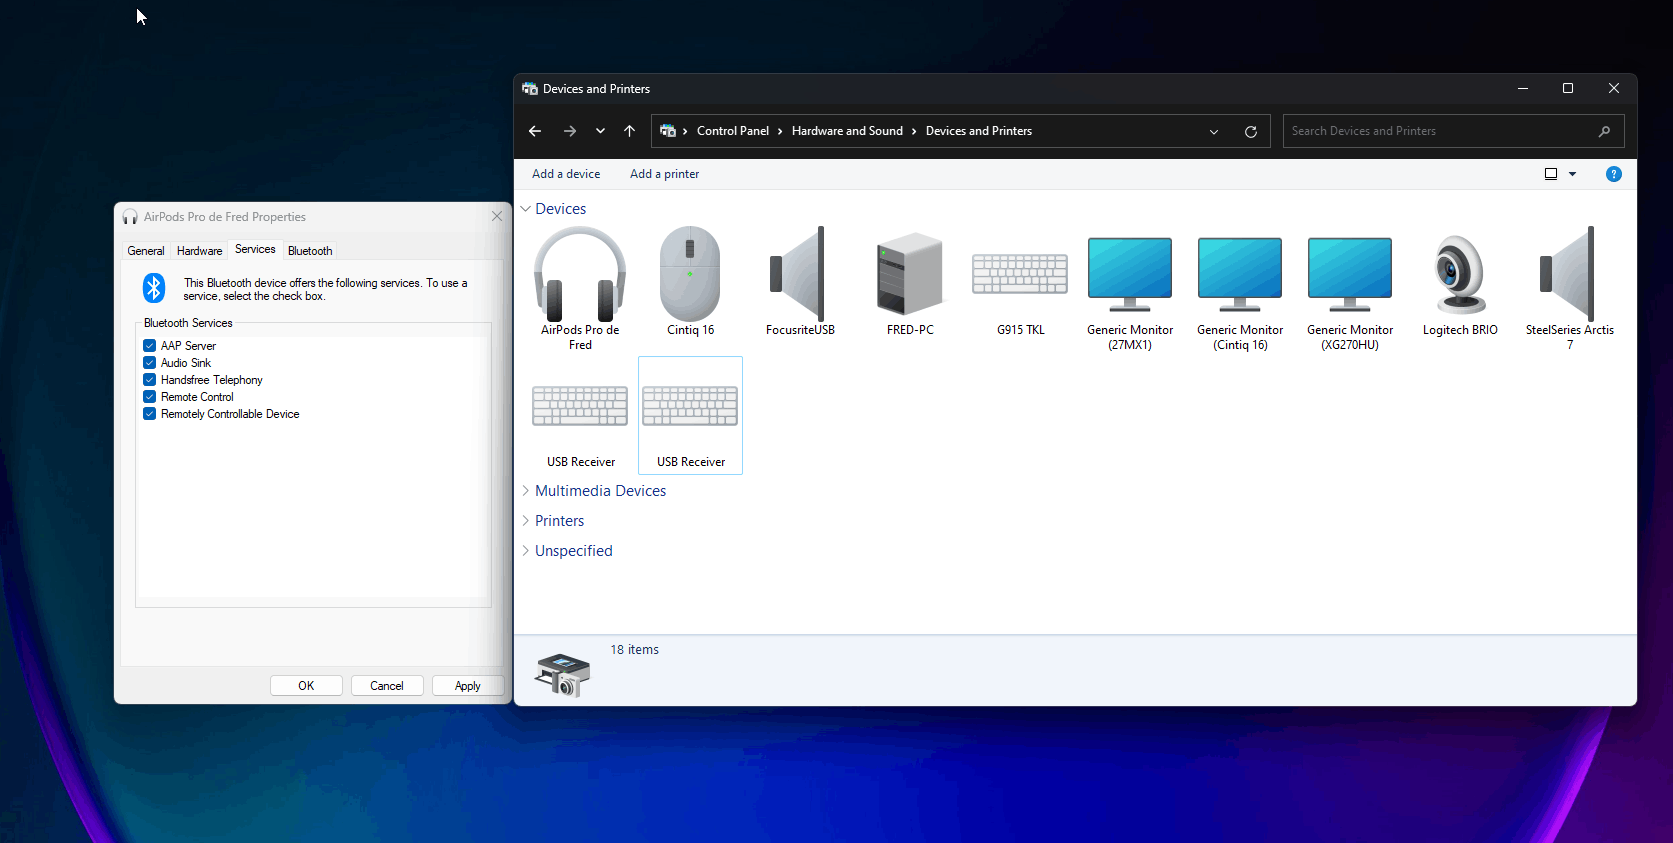Viewport: 1673px width, 843px height.
Task: Switch to the Hardware tab
Action: pos(200,251)
